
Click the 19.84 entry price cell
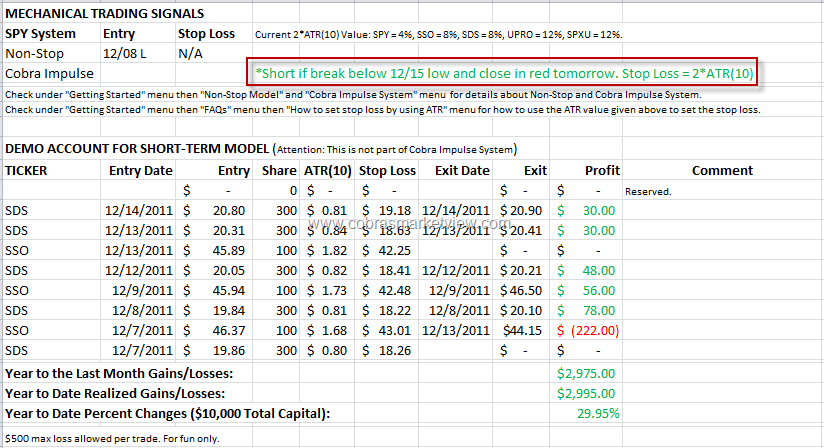coord(214,310)
